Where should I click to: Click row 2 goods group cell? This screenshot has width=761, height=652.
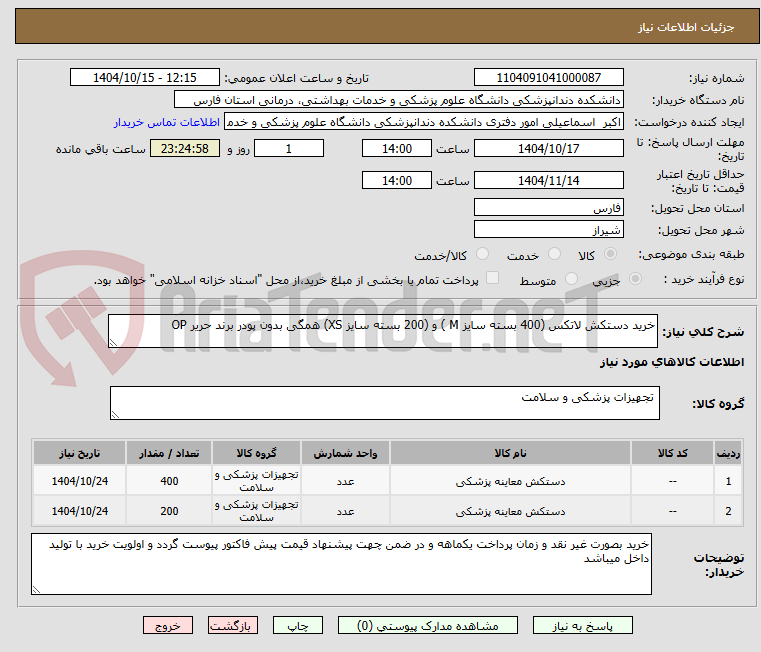[256, 511]
